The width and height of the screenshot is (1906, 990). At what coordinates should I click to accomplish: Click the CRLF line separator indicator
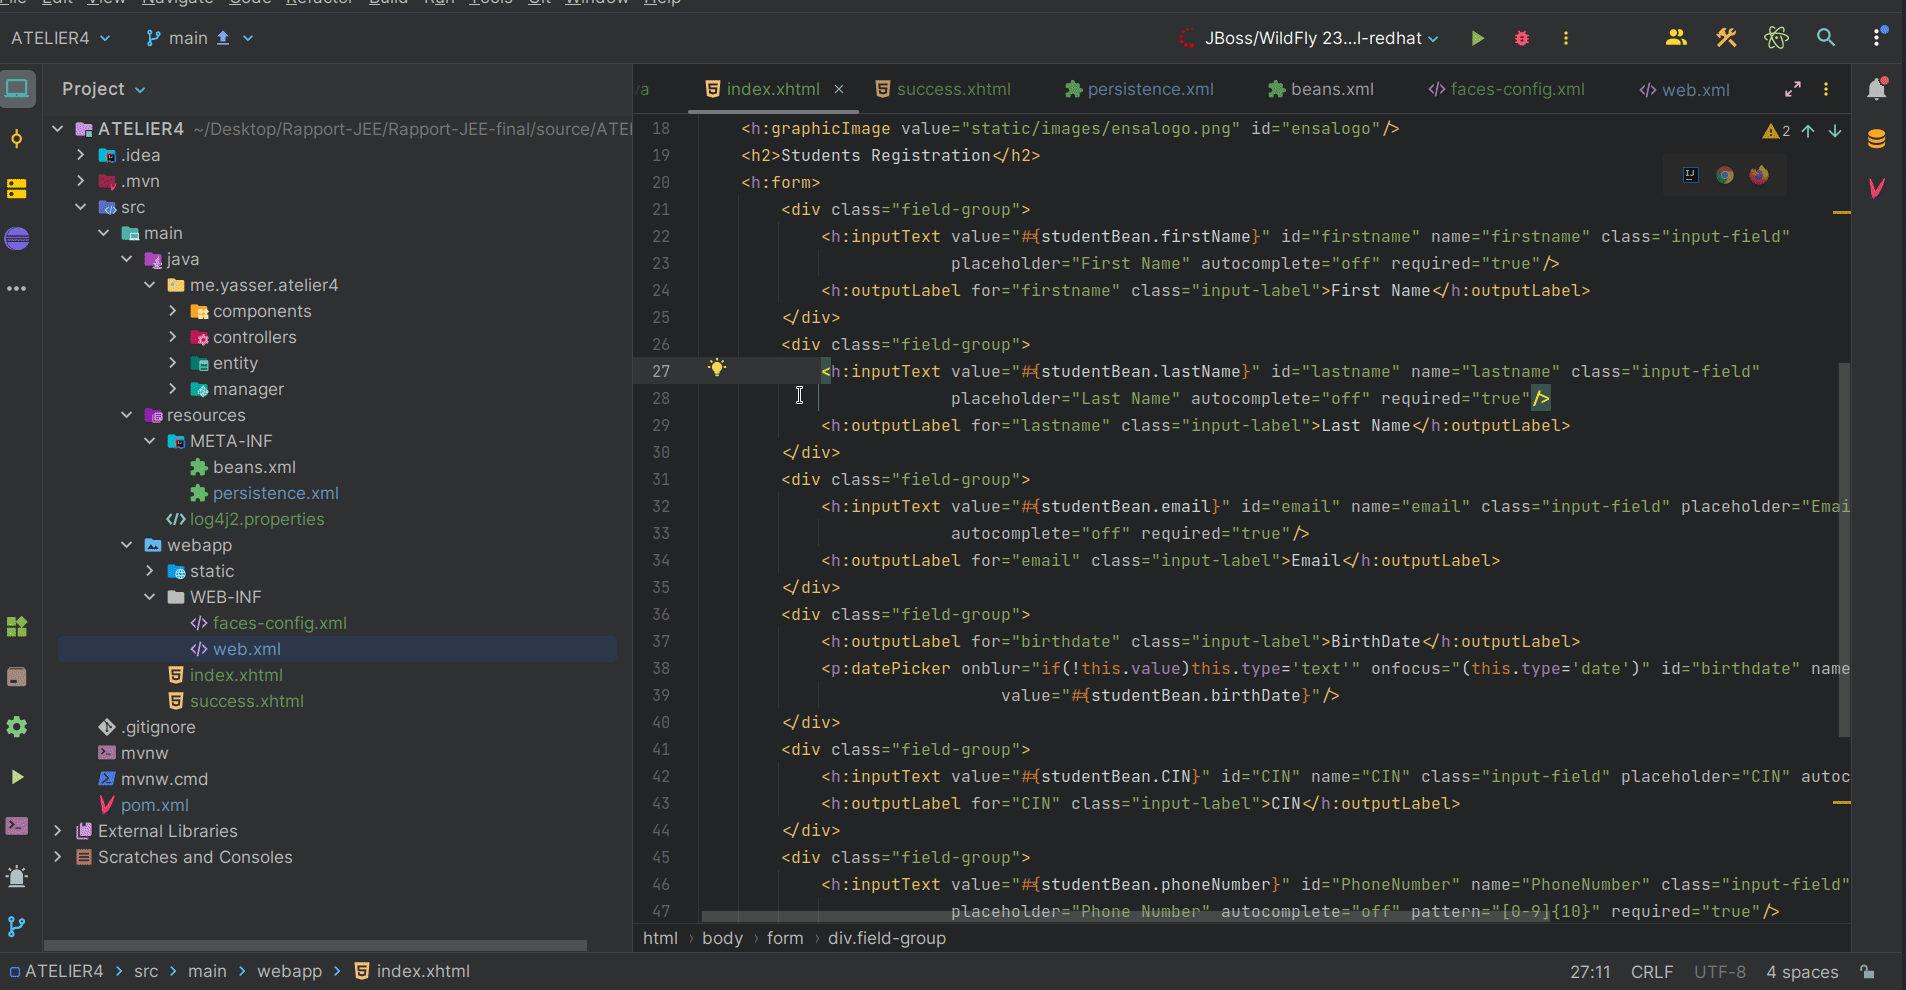pyautogui.click(x=1651, y=971)
